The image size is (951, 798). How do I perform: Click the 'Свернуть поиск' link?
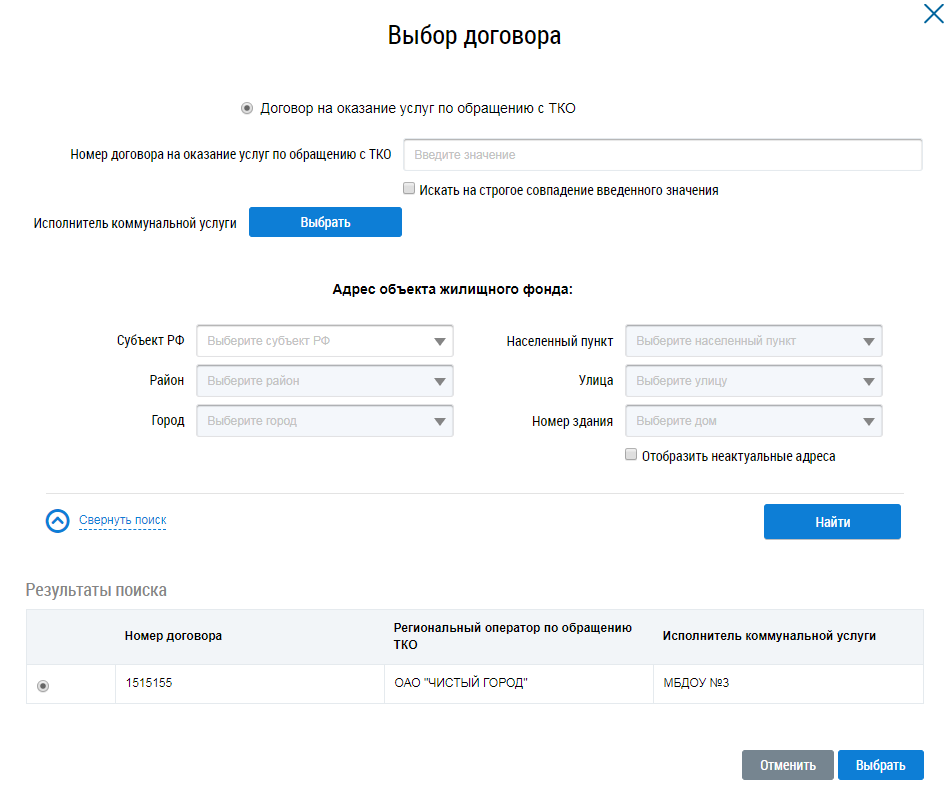coord(122,520)
